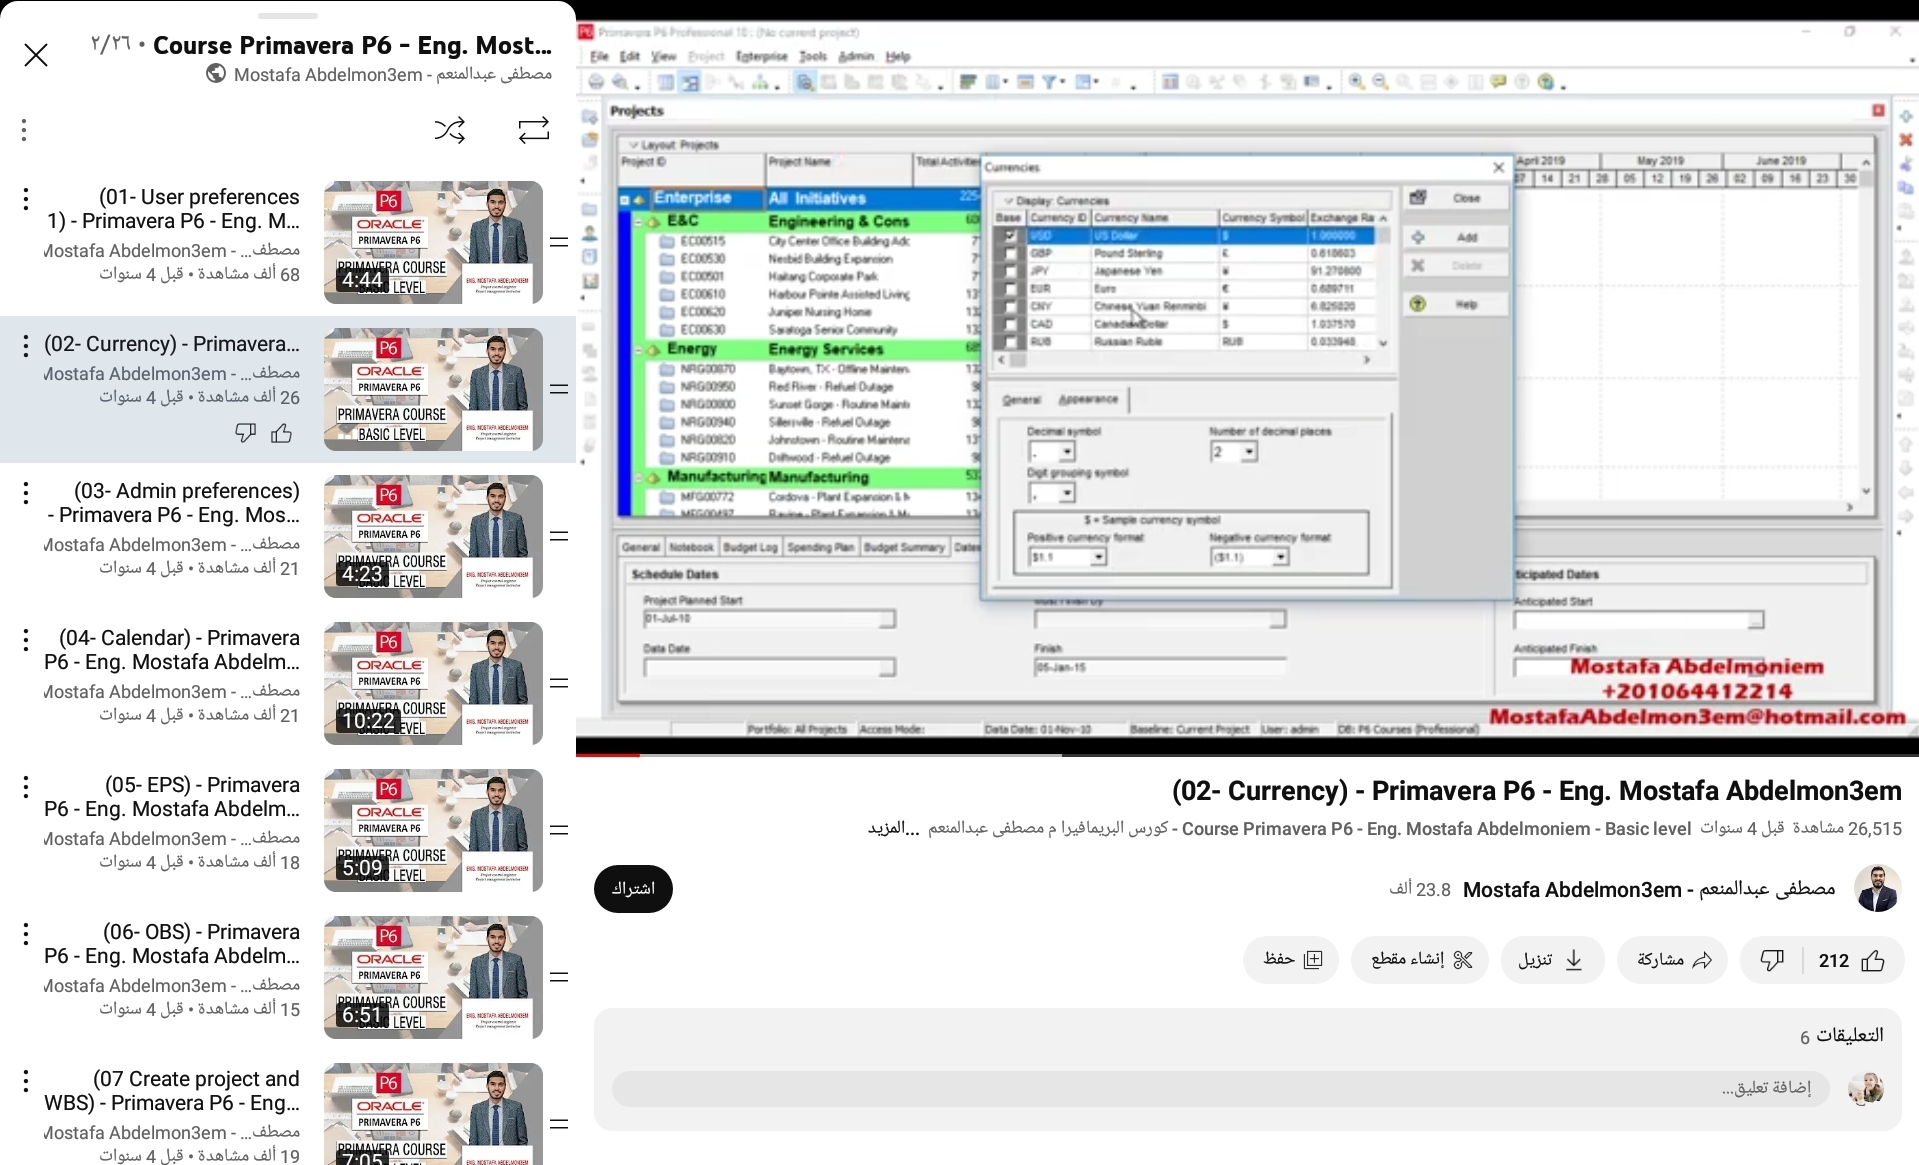
Task: Switch to the Appearance tab in Currencies
Action: tap(1088, 399)
